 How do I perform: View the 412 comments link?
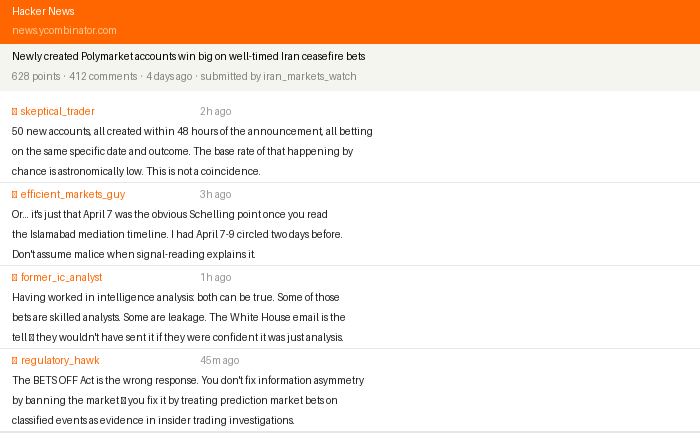pos(103,76)
